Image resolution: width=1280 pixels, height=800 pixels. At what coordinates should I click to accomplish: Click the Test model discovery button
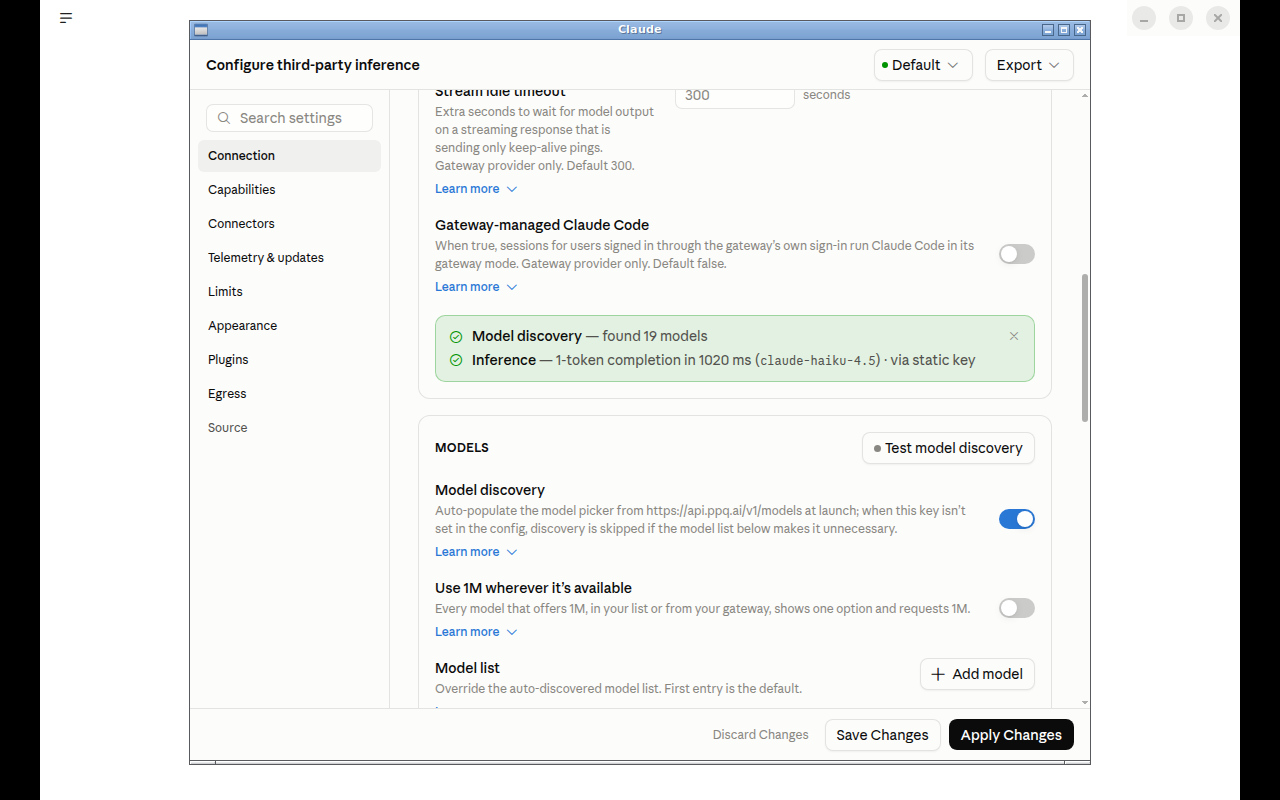pyautogui.click(x=948, y=448)
